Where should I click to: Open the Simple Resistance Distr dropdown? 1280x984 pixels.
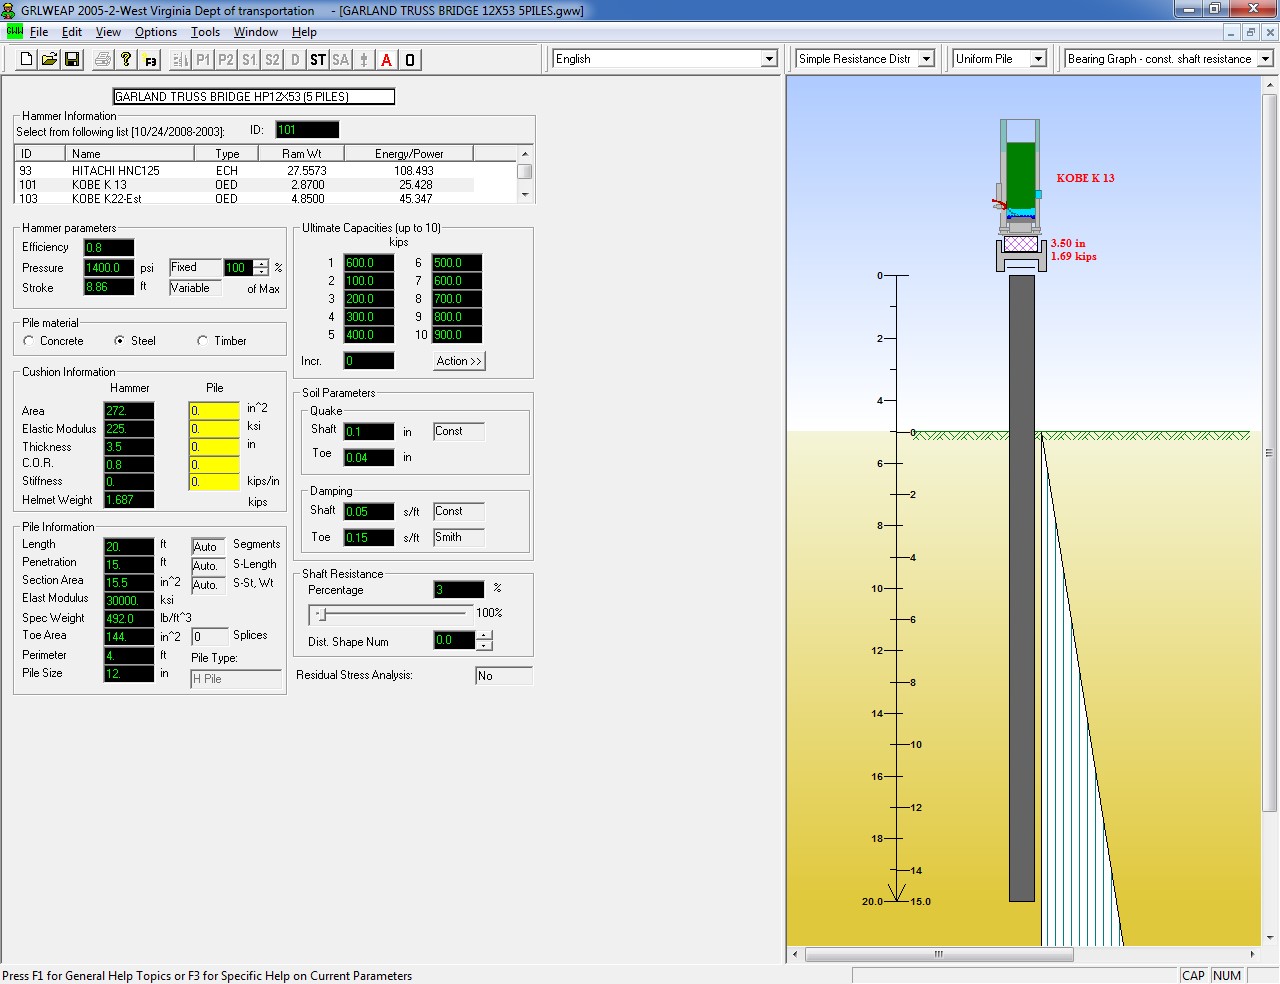point(925,58)
